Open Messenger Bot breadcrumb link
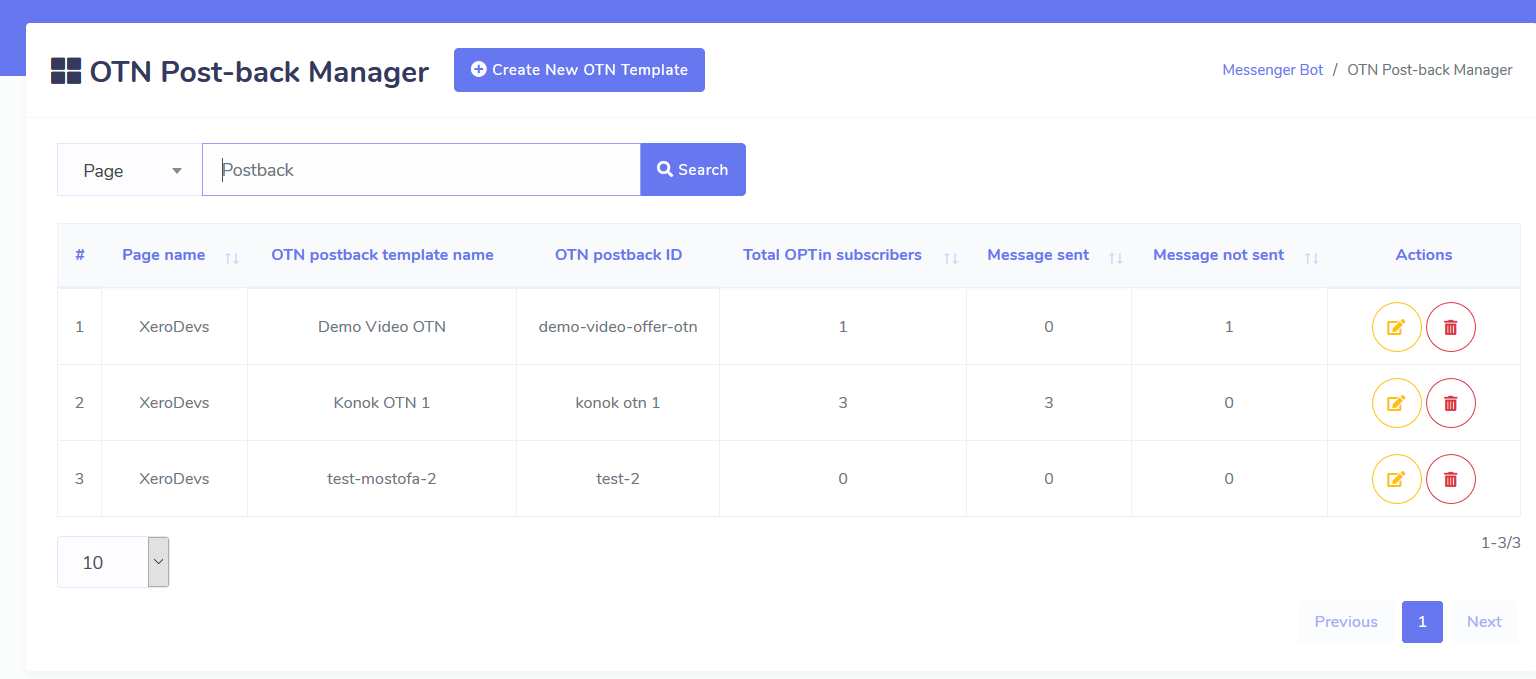This screenshot has height=679, width=1536. [x=1273, y=70]
